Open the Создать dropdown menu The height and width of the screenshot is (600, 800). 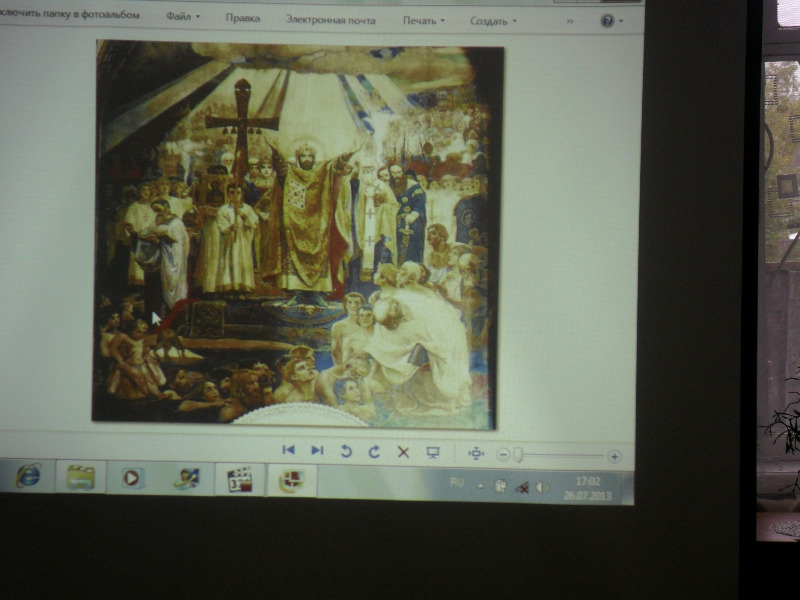(x=493, y=21)
